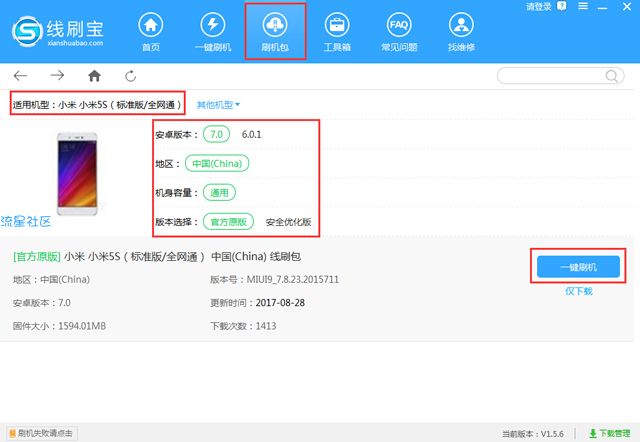
Task: Expand the 其他机型 dropdown
Action: pyautogui.click(x=218, y=105)
